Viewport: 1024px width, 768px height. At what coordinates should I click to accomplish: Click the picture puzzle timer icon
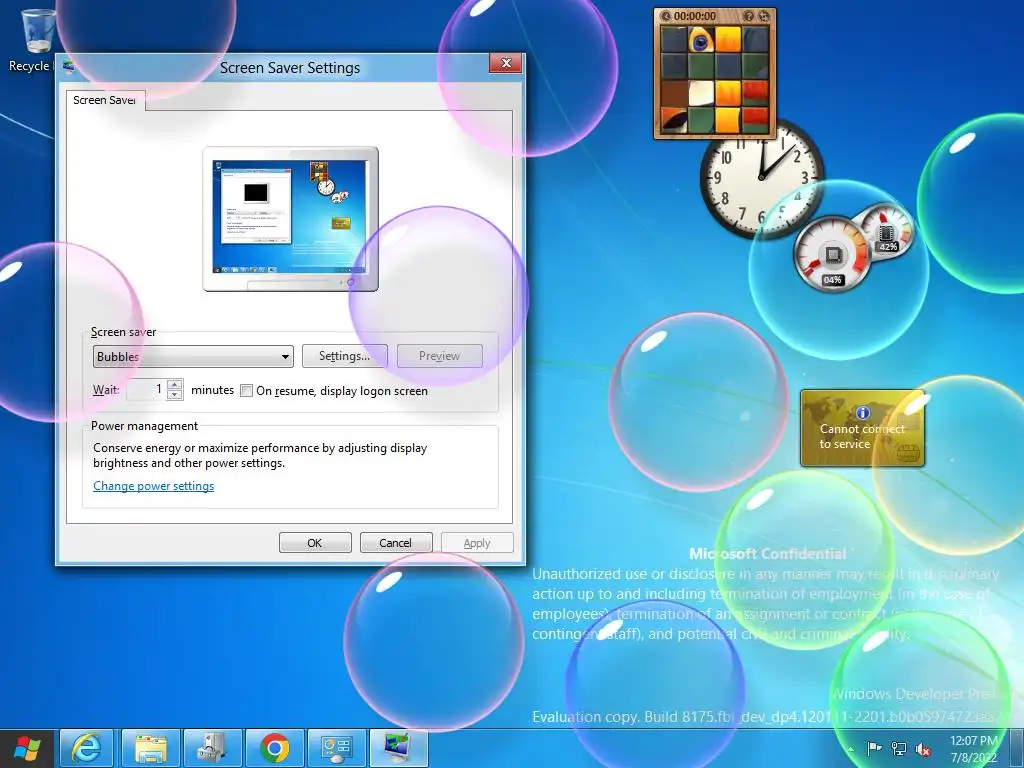pyautogui.click(x=666, y=16)
